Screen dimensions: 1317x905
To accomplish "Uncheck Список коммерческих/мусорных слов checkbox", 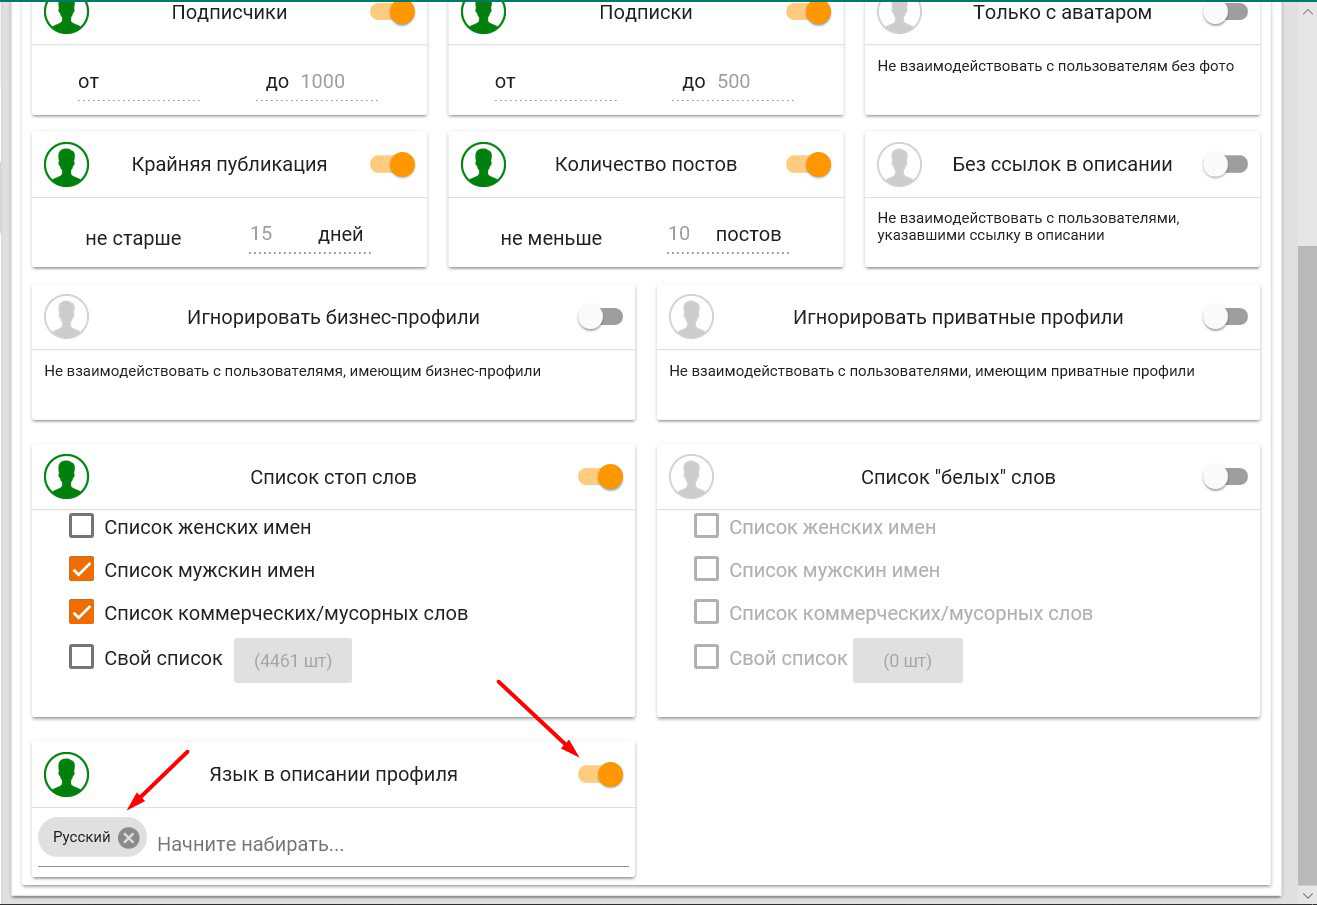I will pyautogui.click(x=81, y=612).
